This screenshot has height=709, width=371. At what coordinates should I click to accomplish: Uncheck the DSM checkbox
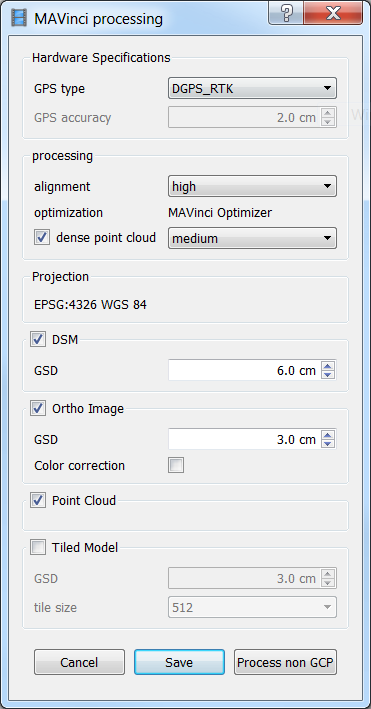[x=38, y=339]
